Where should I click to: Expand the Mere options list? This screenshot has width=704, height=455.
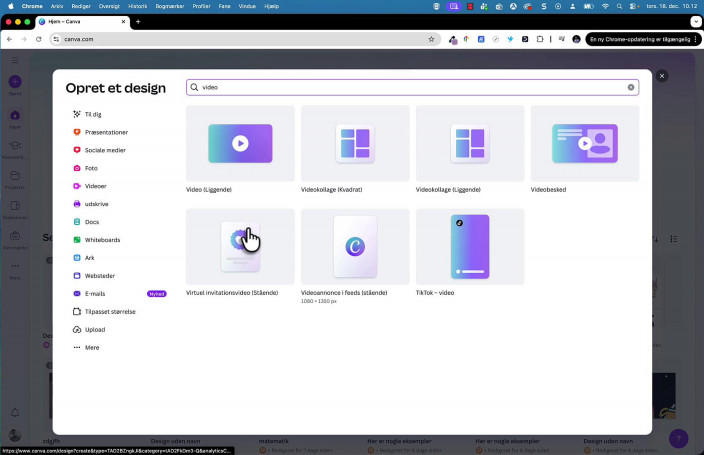(91, 347)
